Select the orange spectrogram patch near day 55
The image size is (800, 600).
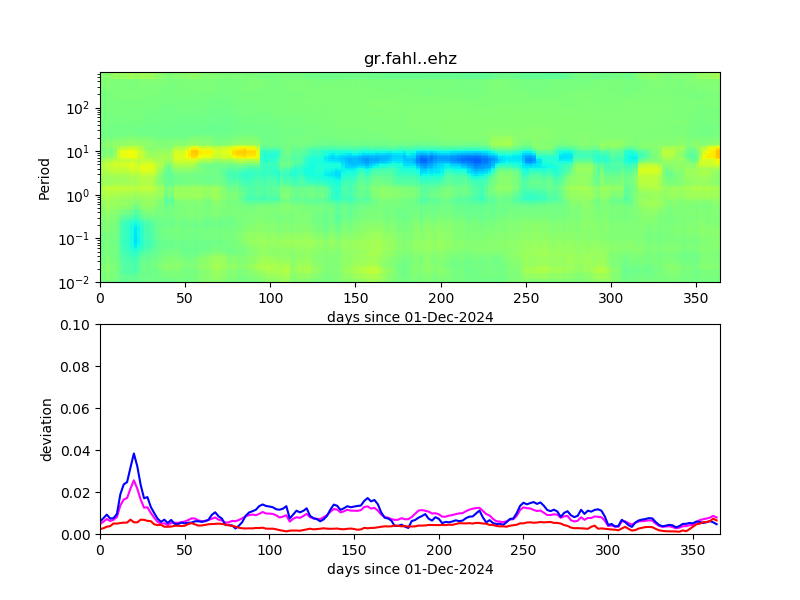pyautogui.click(x=194, y=153)
